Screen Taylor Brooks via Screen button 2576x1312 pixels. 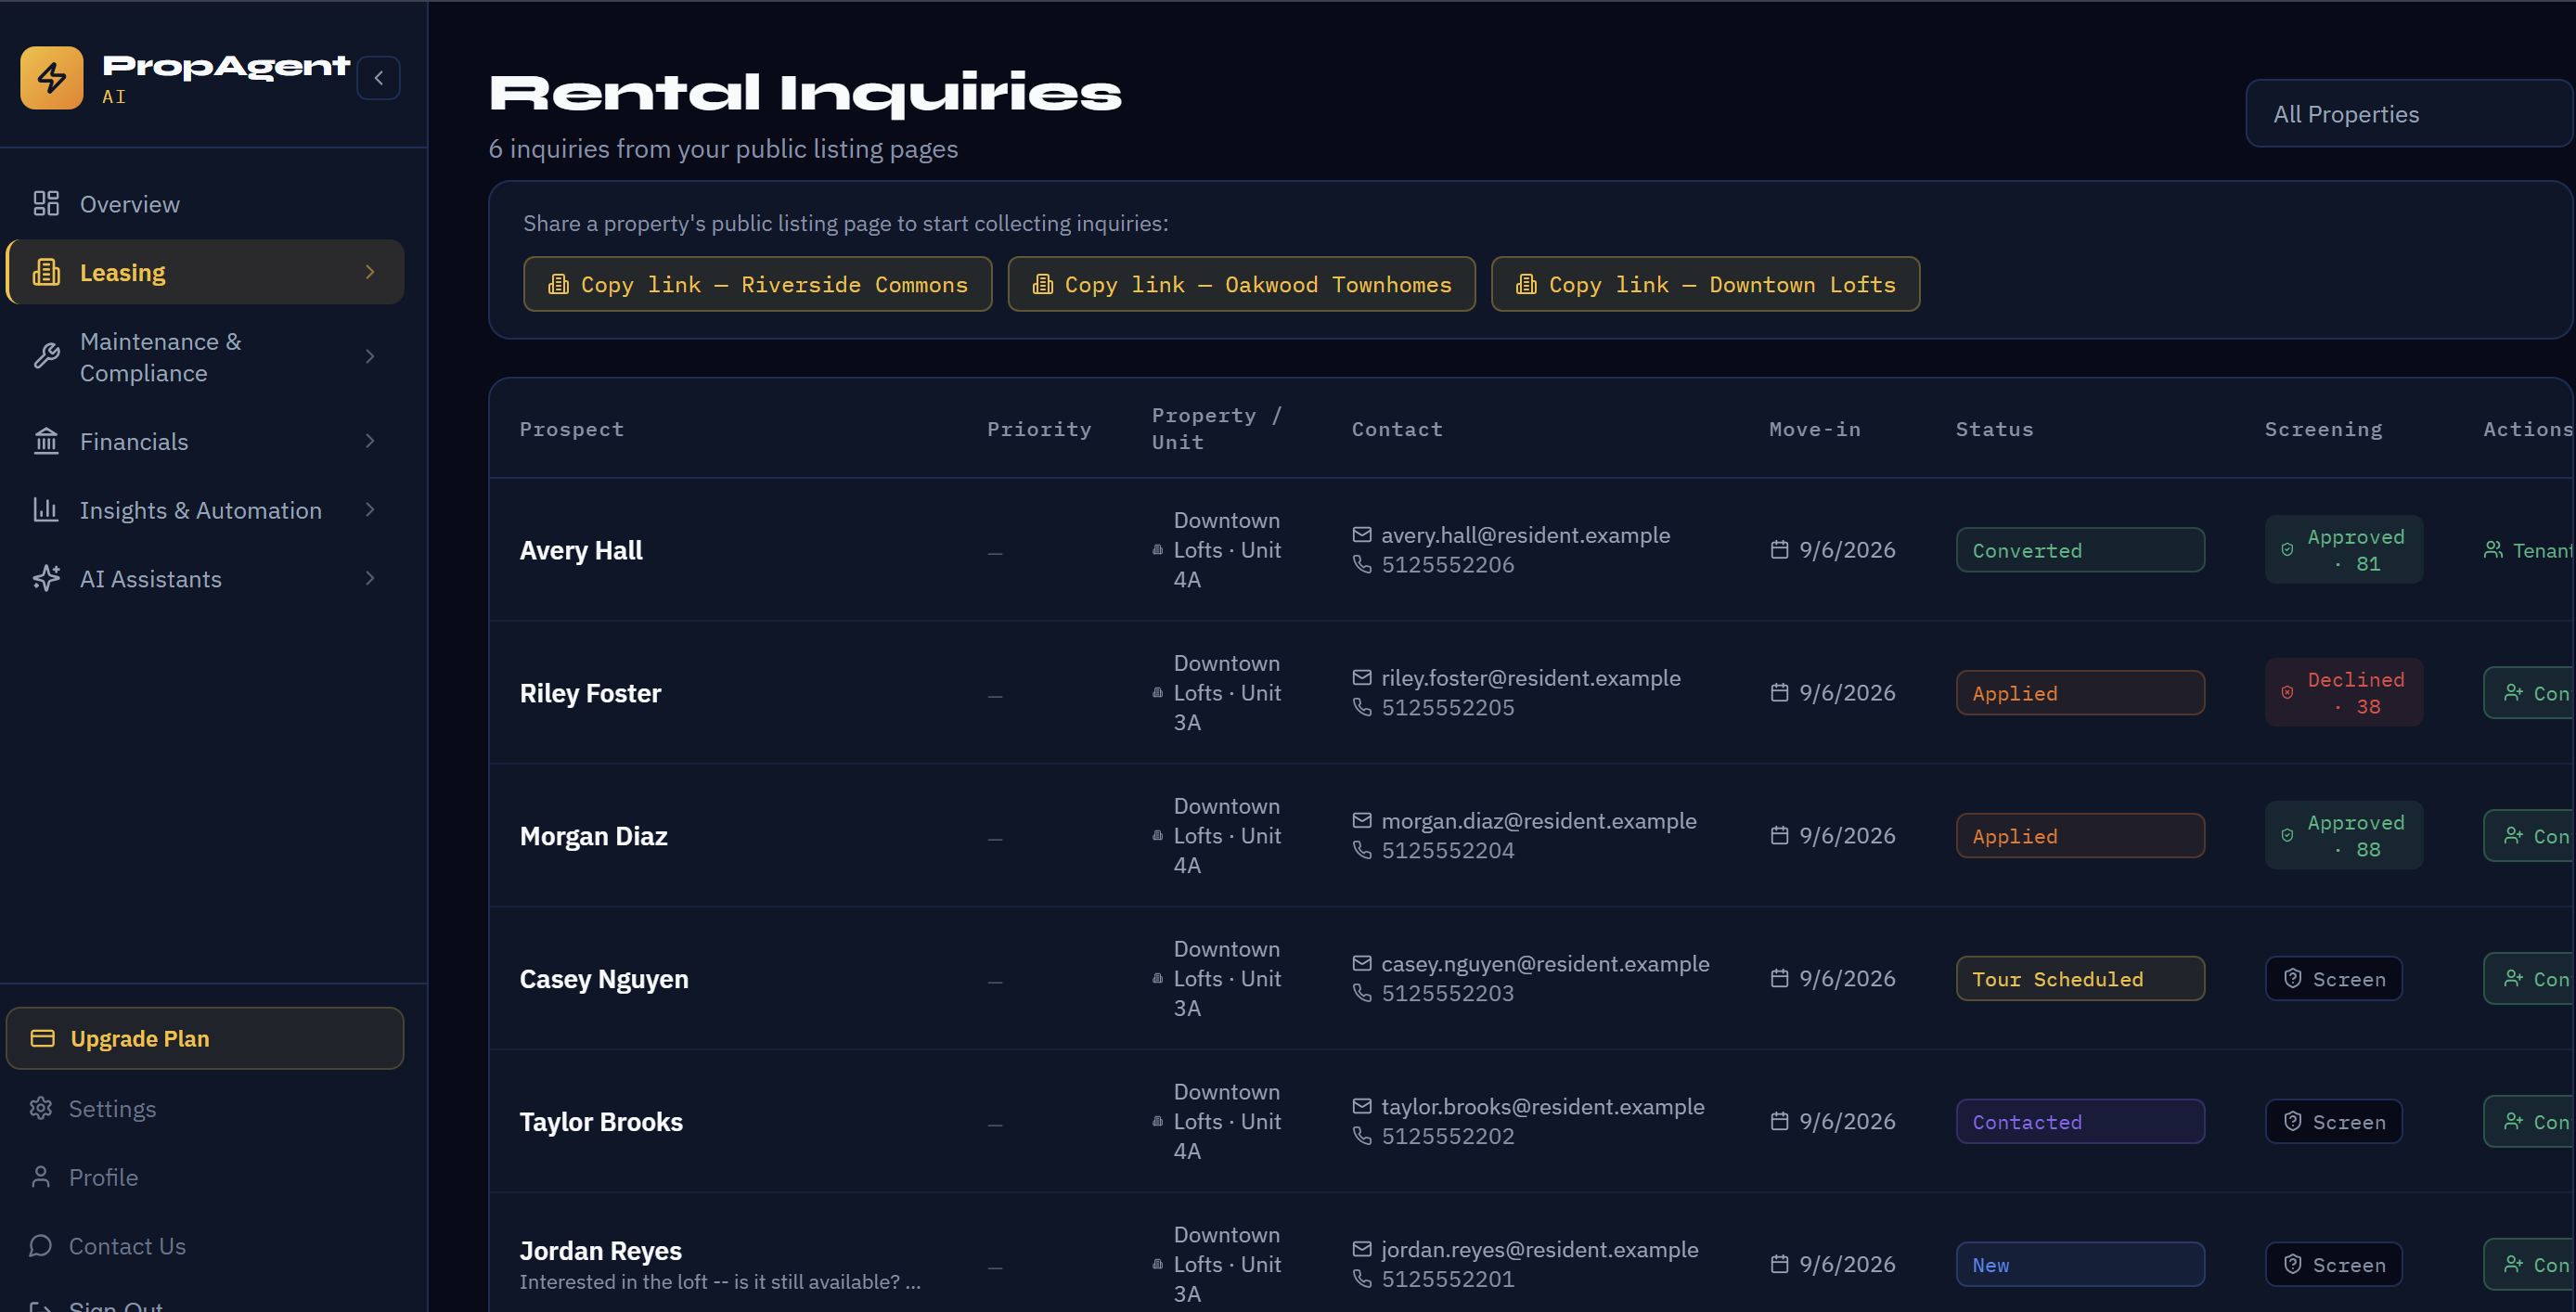point(2334,1122)
